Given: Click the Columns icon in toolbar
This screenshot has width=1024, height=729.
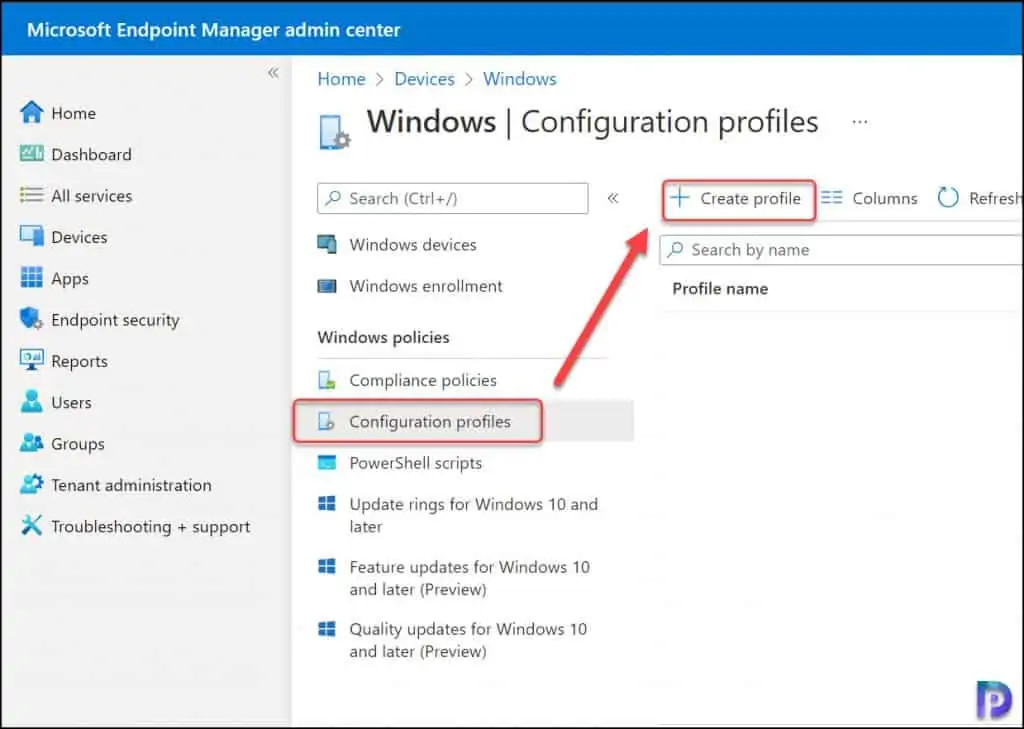Looking at the screenshot, I should click(x=831, y=197).
